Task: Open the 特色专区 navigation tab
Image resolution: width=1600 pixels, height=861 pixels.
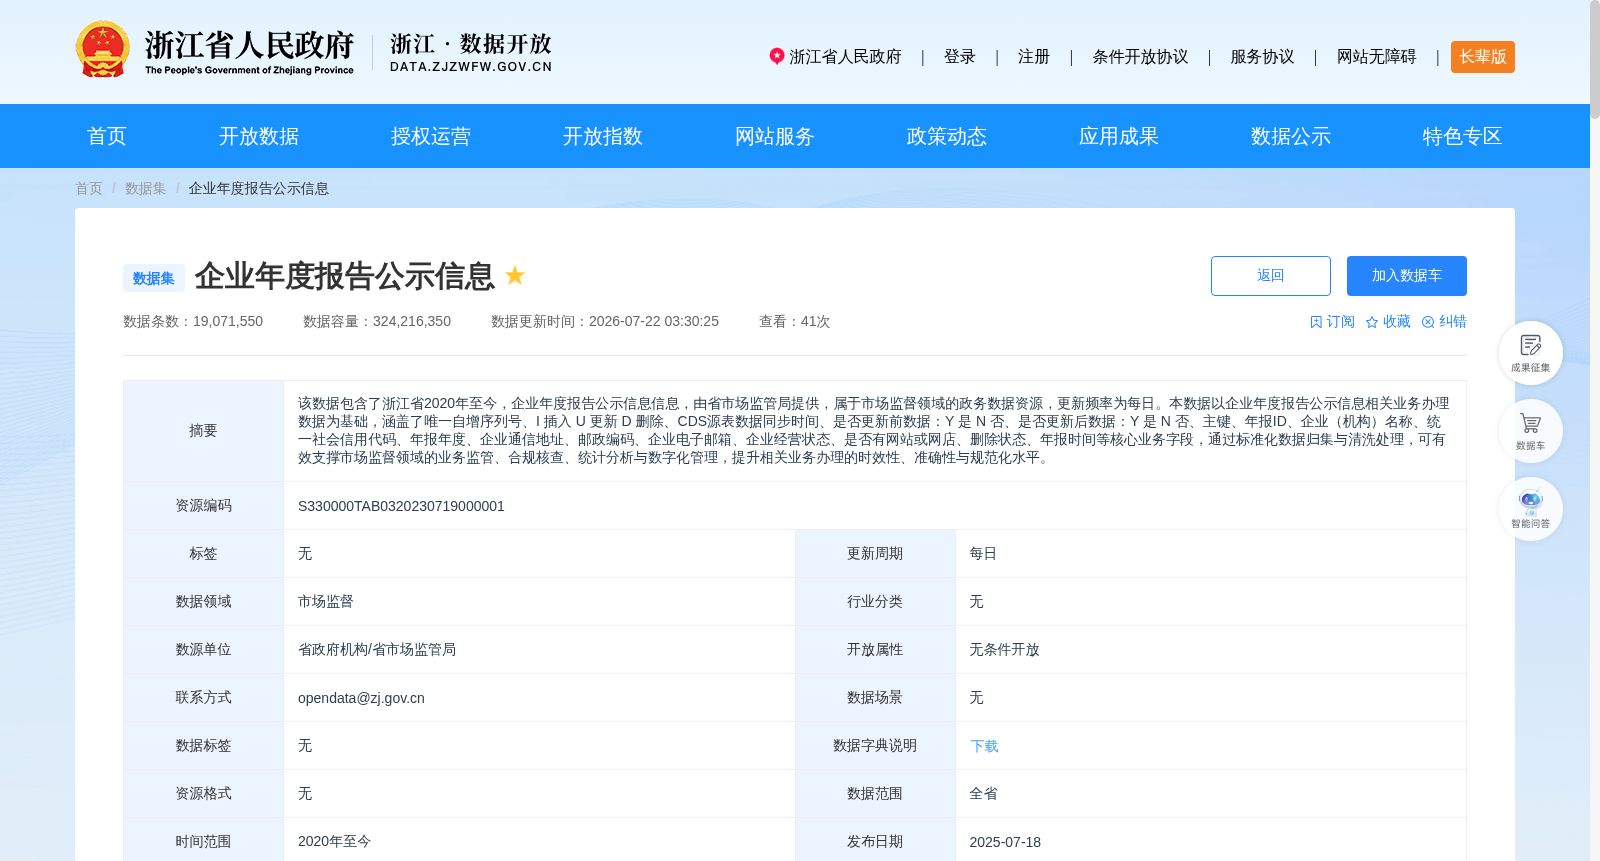Action: click(1463, 136)
